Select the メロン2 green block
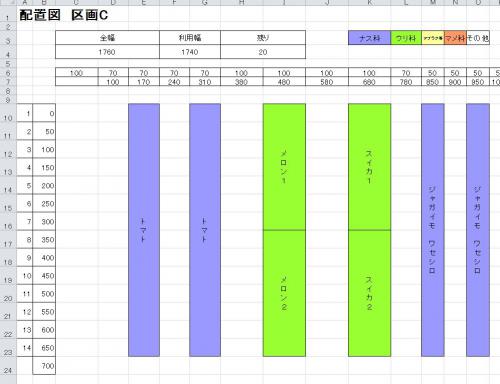Screen dimensions: 500x384 pos(284,293)
